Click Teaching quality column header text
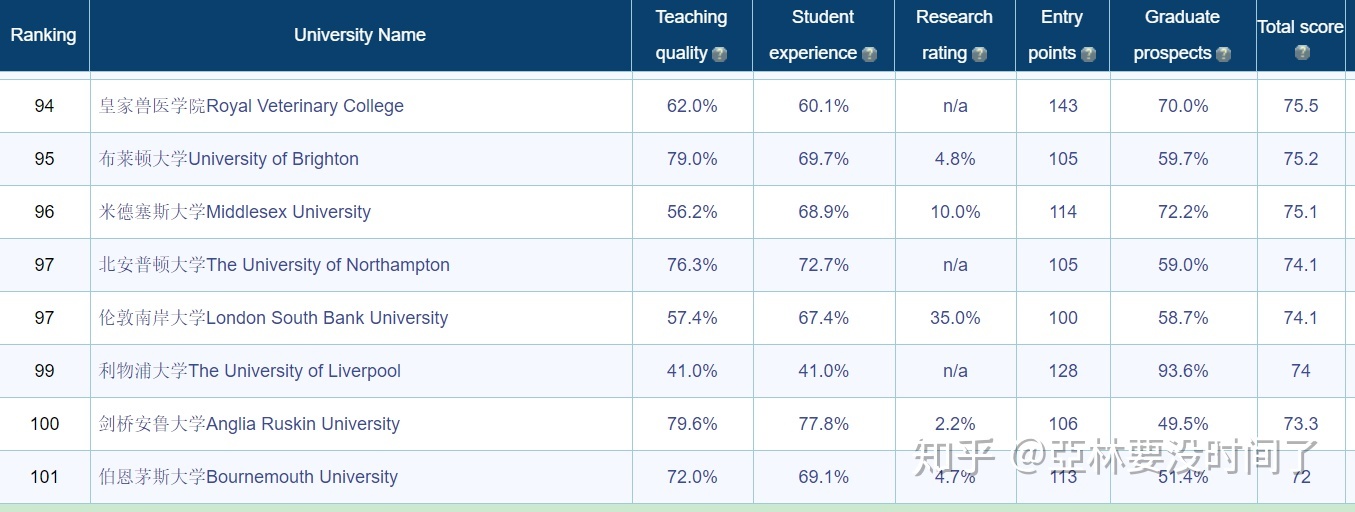This screenshot has width=1355, height=512. pos(691,35)
